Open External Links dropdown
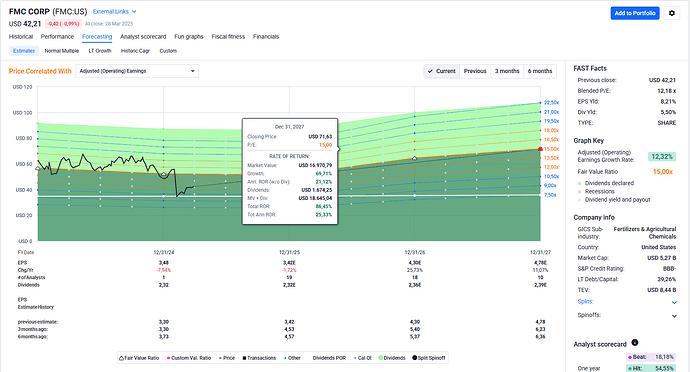Screen dimensions: 690x372 pos(114,11)
